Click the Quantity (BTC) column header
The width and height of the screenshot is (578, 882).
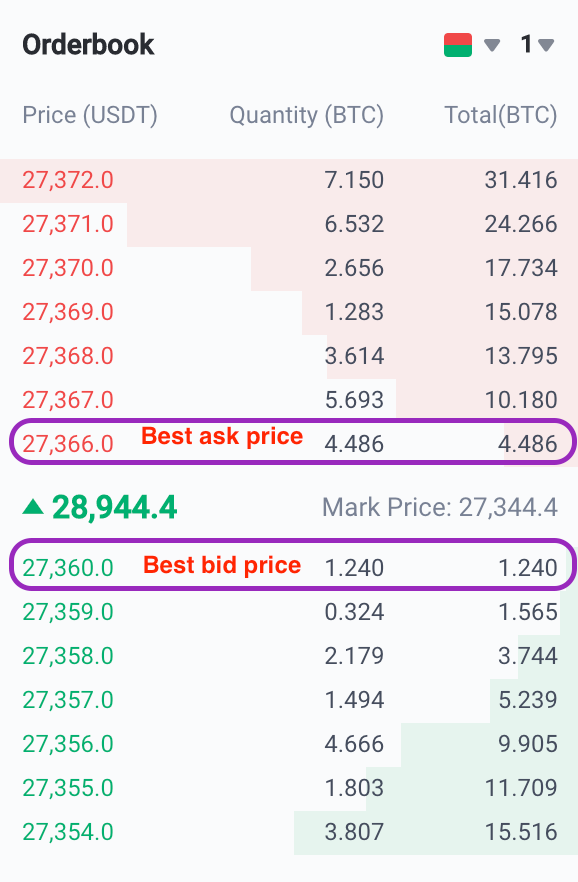pyautogui.click(x=306, y=115)
